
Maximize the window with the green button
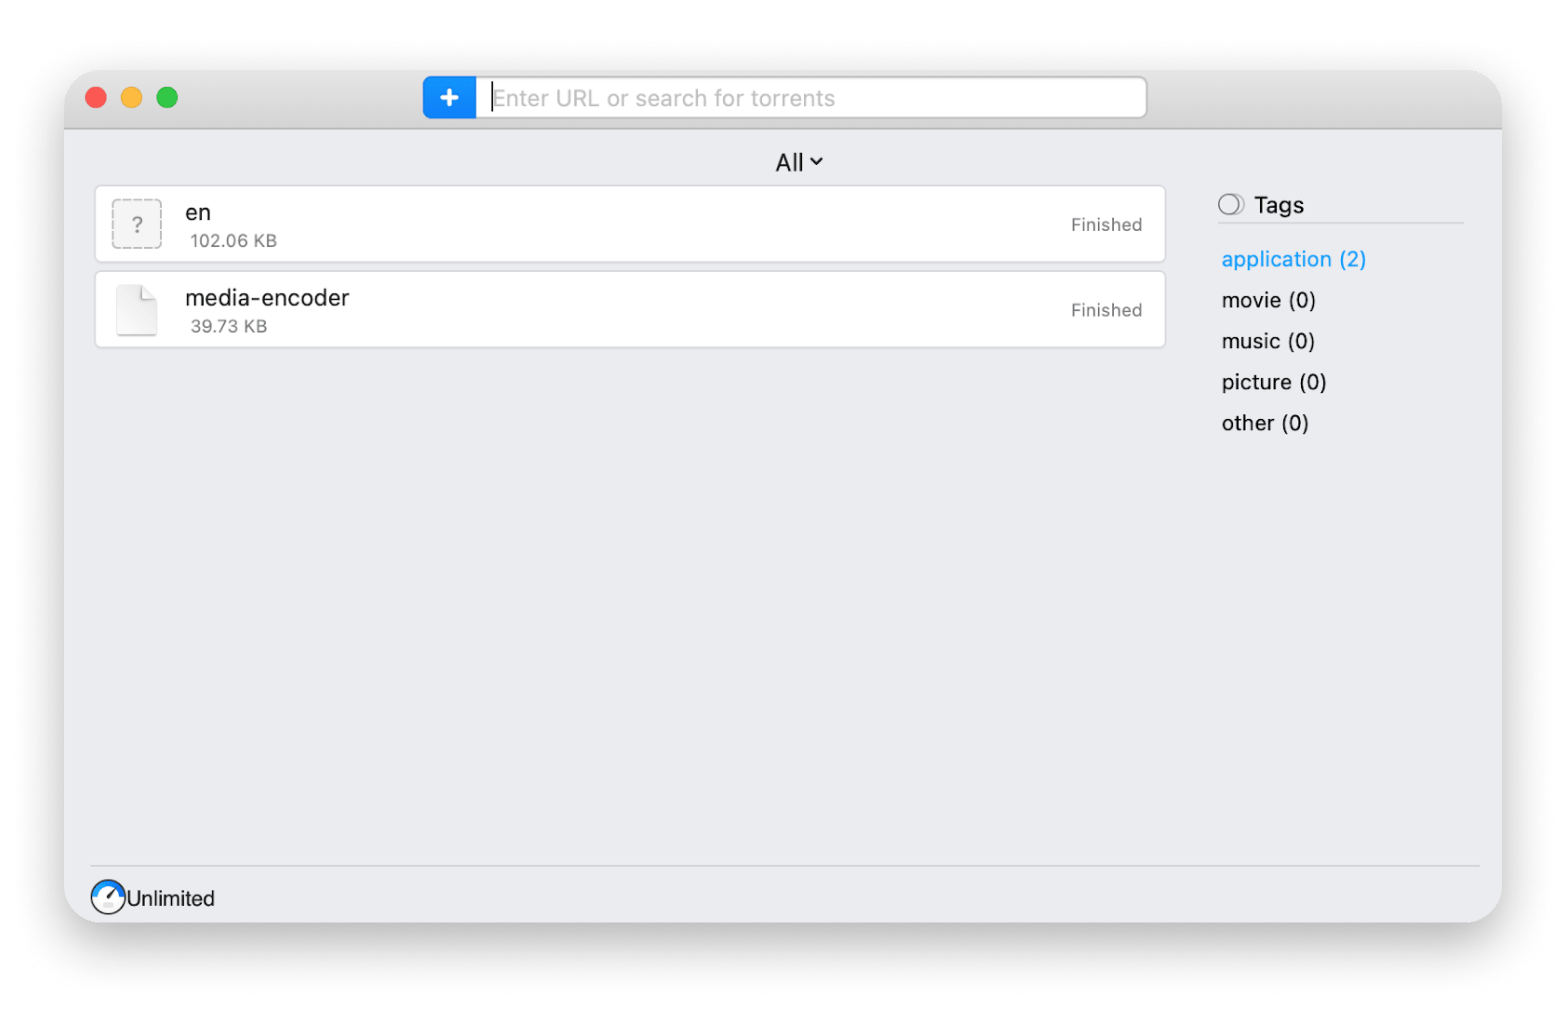167,97
